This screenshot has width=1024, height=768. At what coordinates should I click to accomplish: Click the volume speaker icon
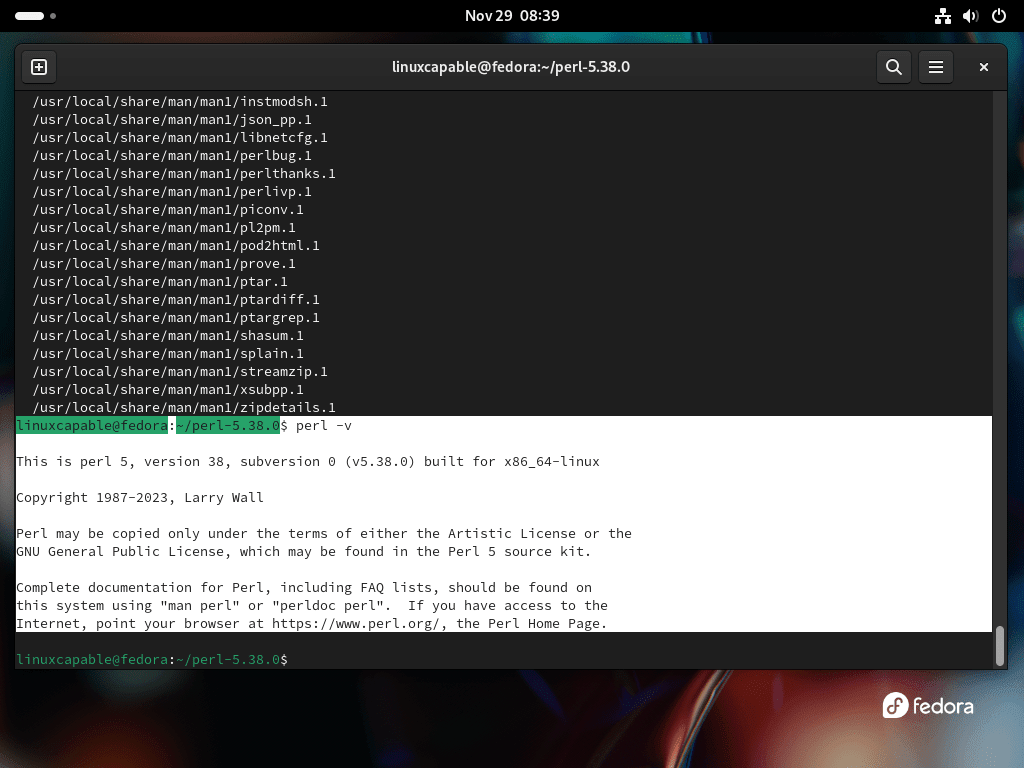coord(970,16)
